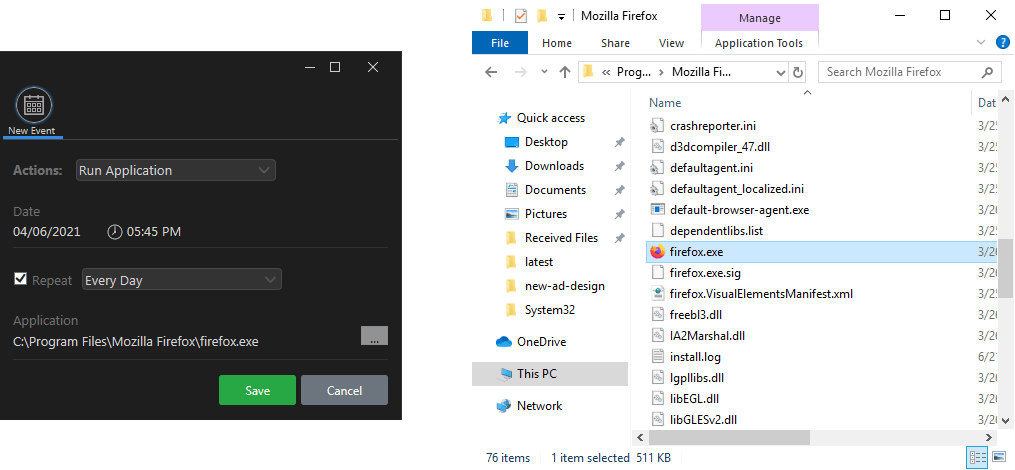Click the 05:45 PM time value
The width and height of the screenshot is (1015, 470).
(153, 232)
